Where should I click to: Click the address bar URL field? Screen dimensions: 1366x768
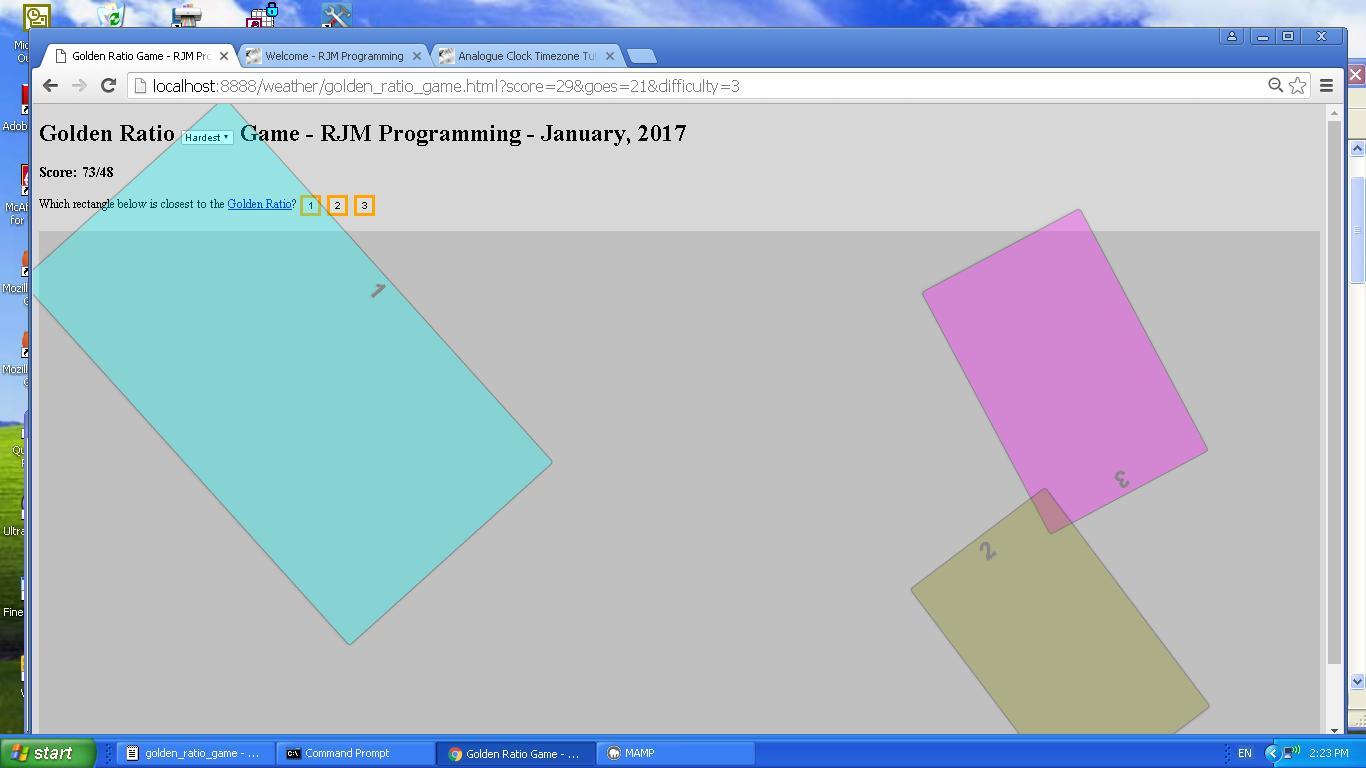tap(700, 86)
